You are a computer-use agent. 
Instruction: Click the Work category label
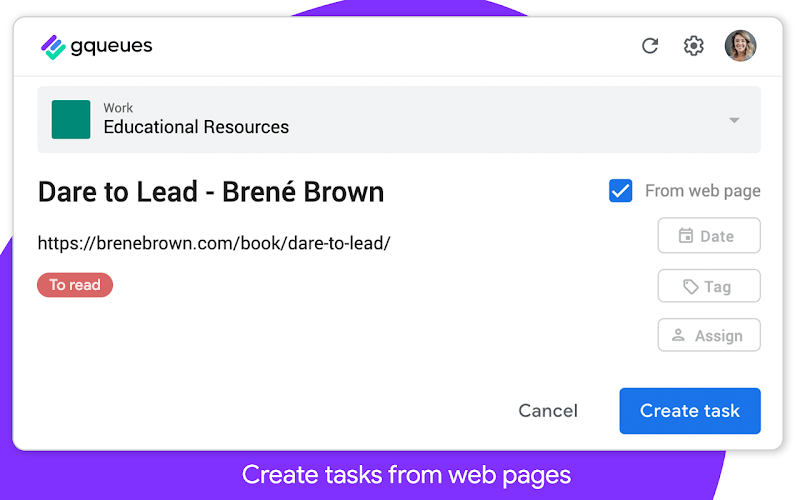118,108
